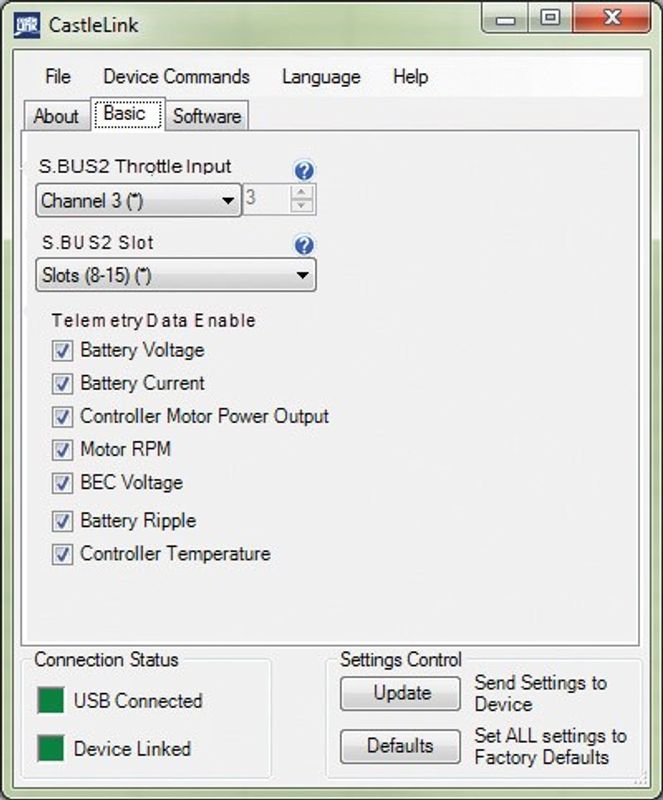Maximize the CastleLink window
663x800 pixels.
point(550,18)
